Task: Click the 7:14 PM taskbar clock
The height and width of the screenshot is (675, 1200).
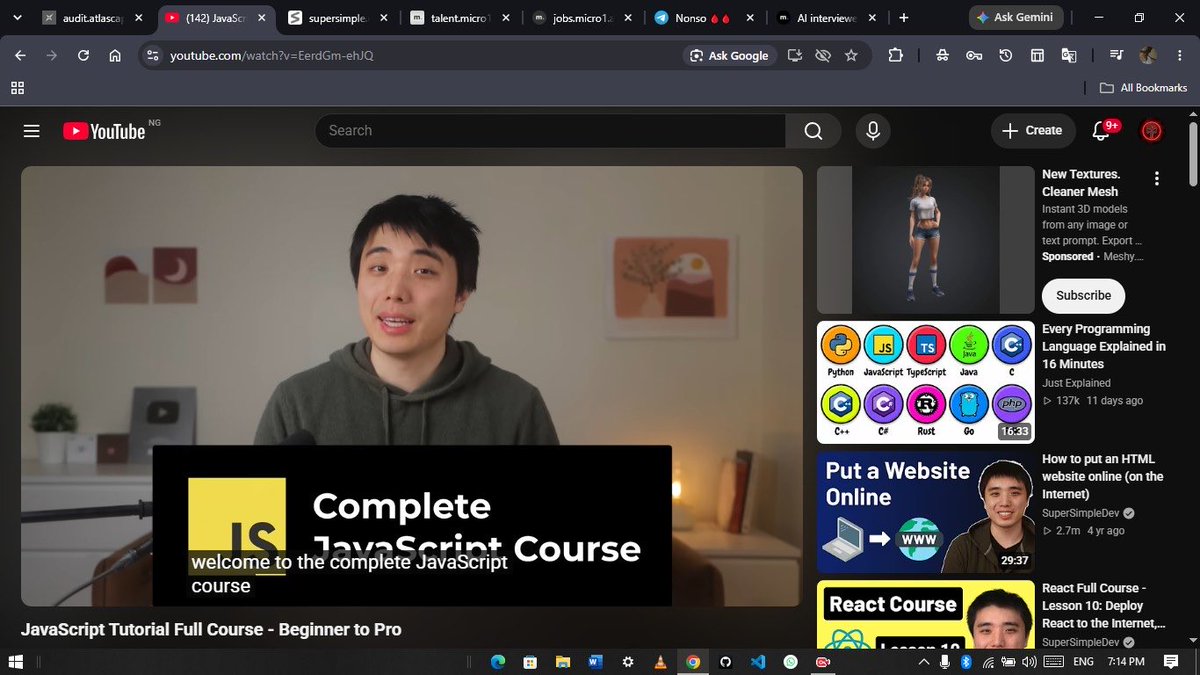Action: [1126, 662]
